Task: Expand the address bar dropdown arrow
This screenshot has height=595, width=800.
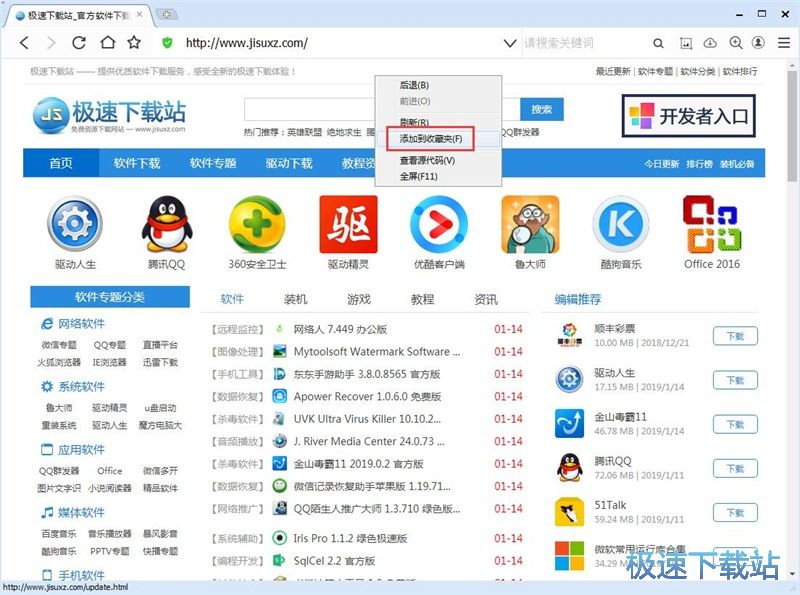Action: click(510, 43)
